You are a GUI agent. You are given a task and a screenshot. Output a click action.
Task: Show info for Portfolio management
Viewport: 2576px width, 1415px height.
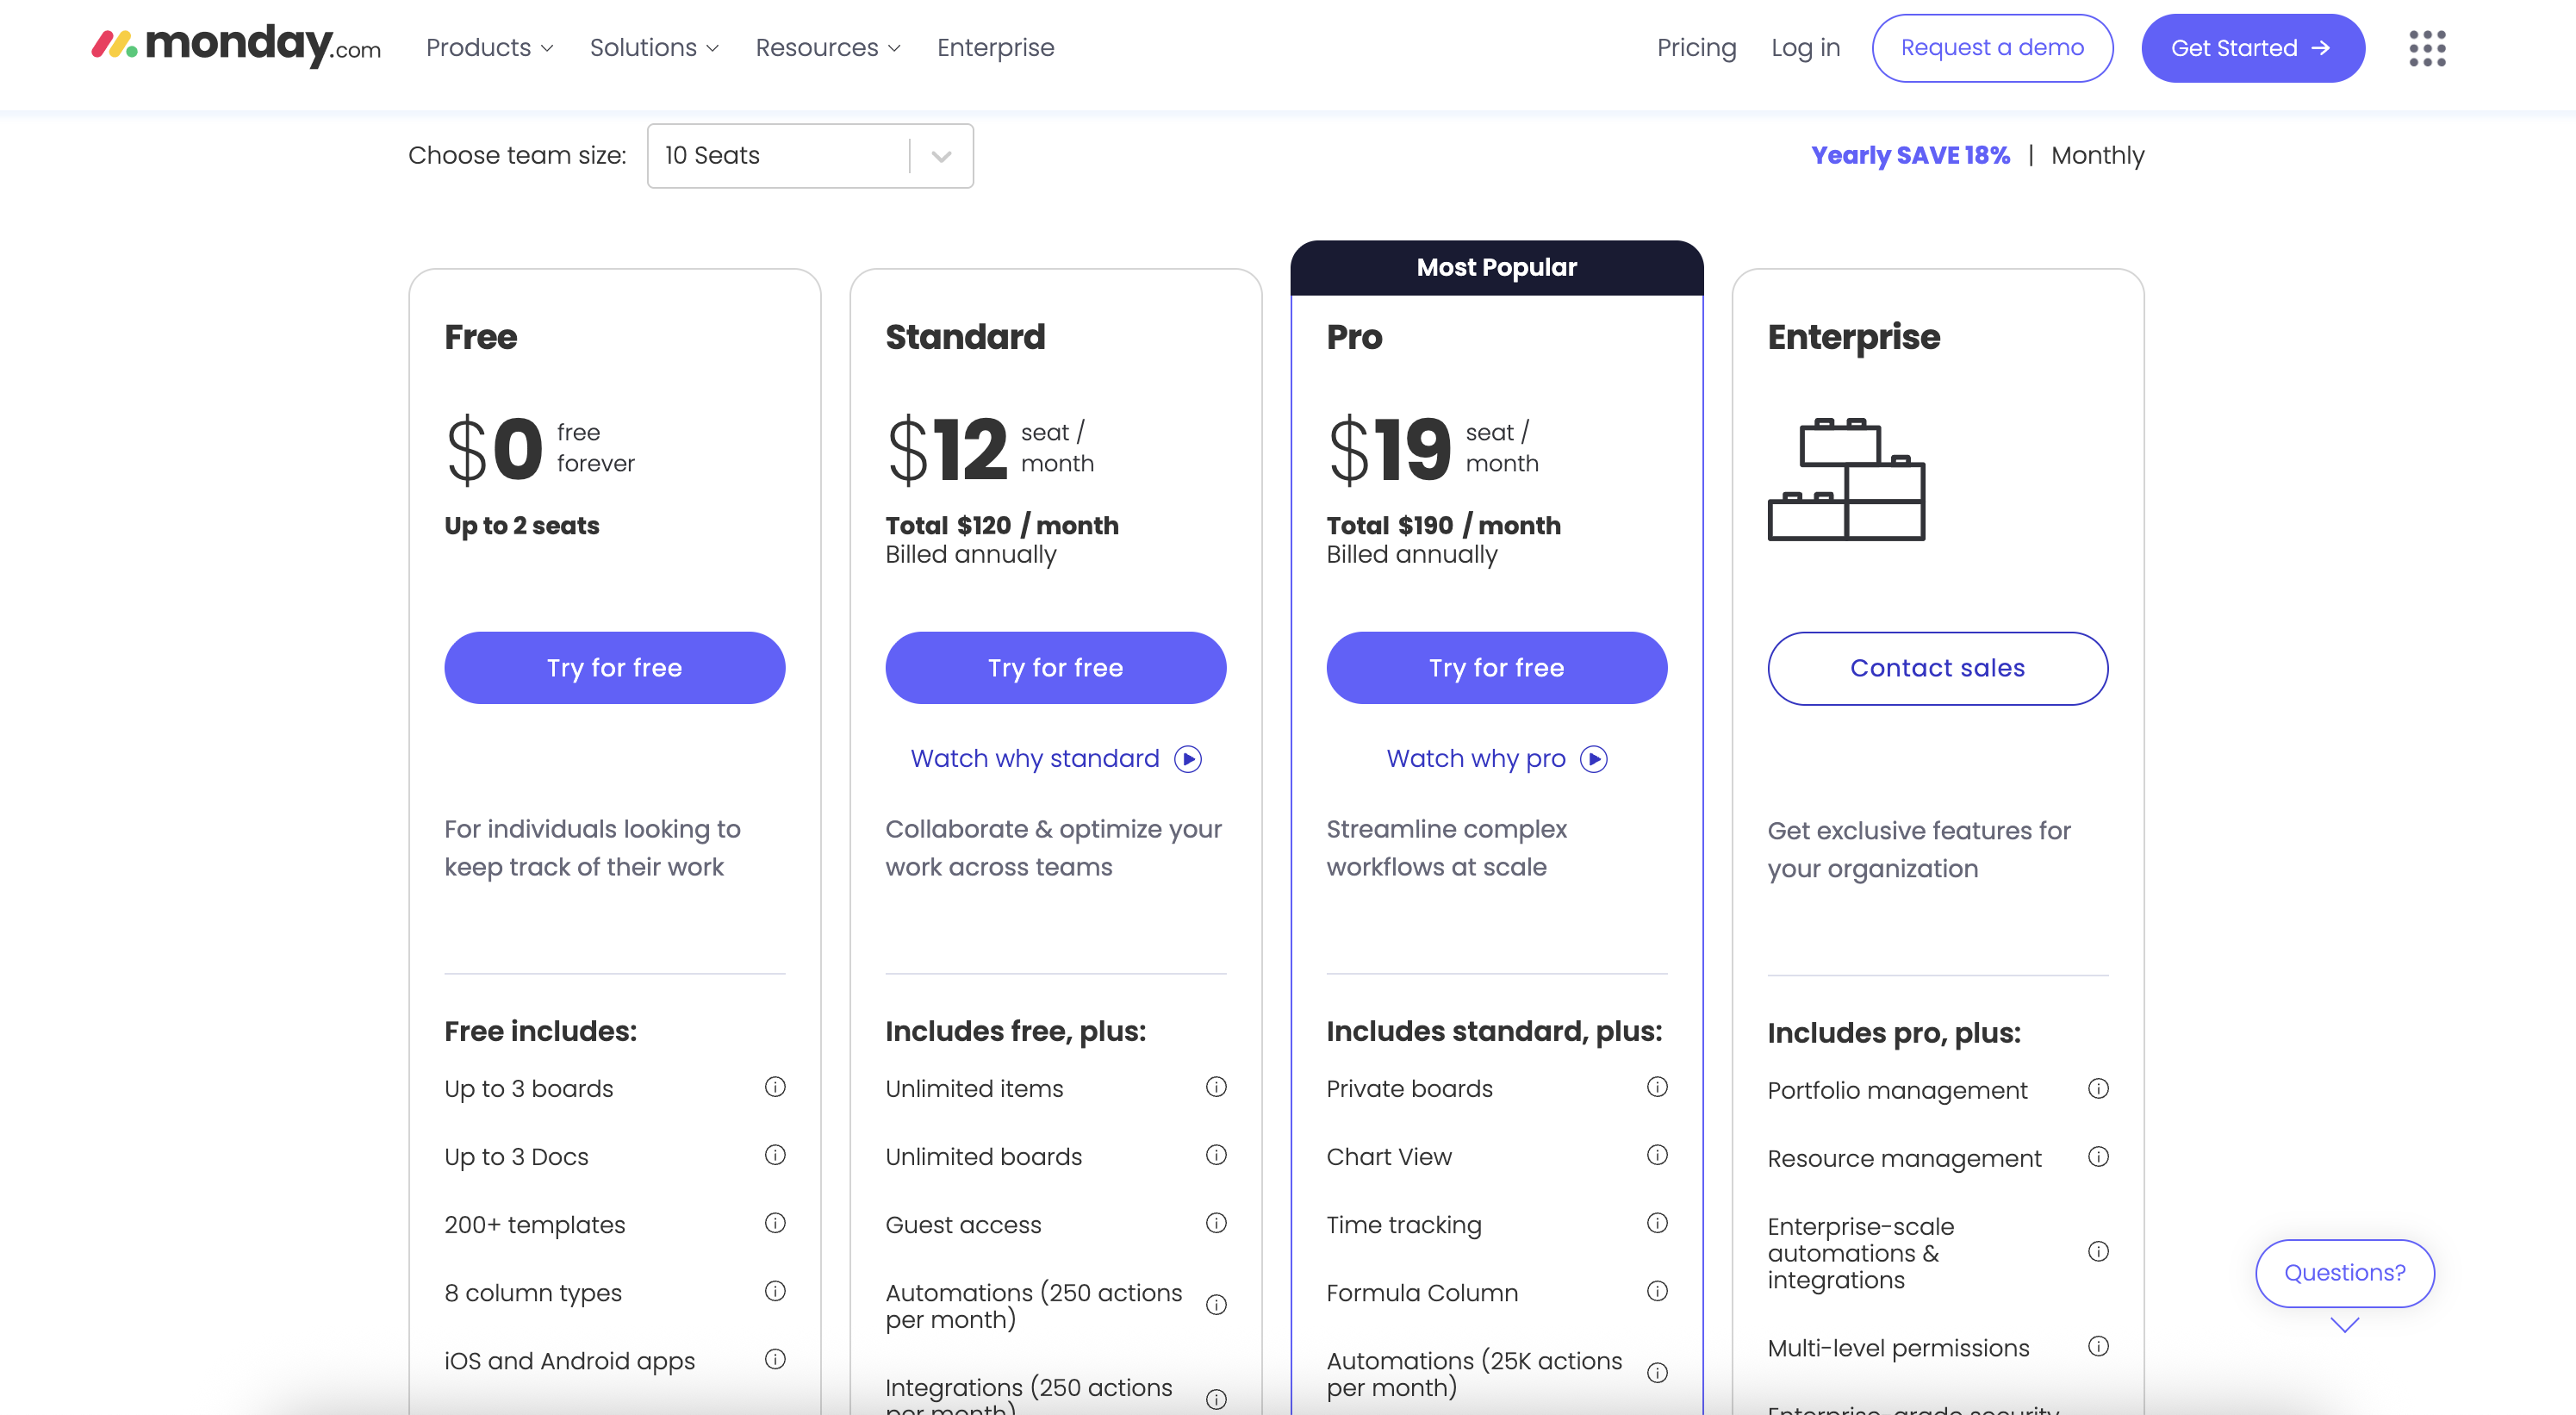[x=2098, y=1089]
